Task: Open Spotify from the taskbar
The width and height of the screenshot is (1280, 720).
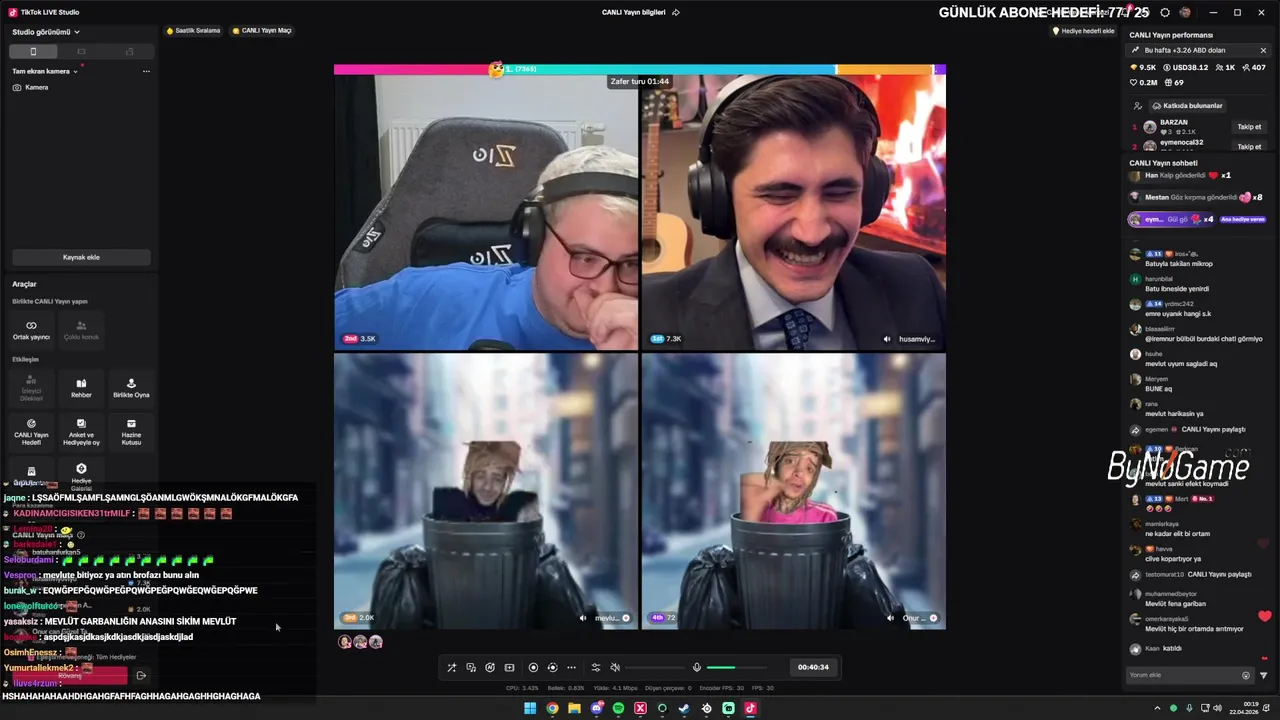Action: (618, 708)
